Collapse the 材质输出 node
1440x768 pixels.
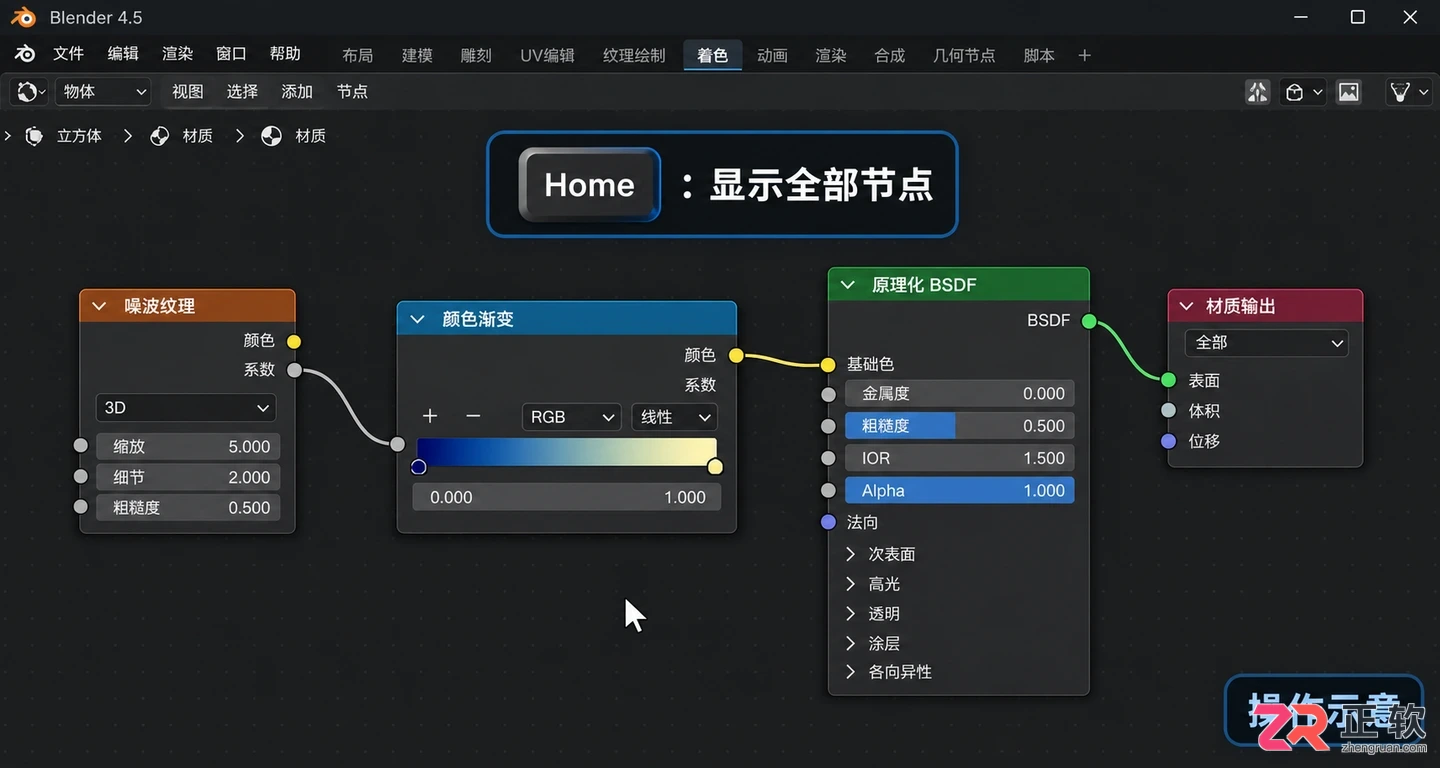(1187, 306)
